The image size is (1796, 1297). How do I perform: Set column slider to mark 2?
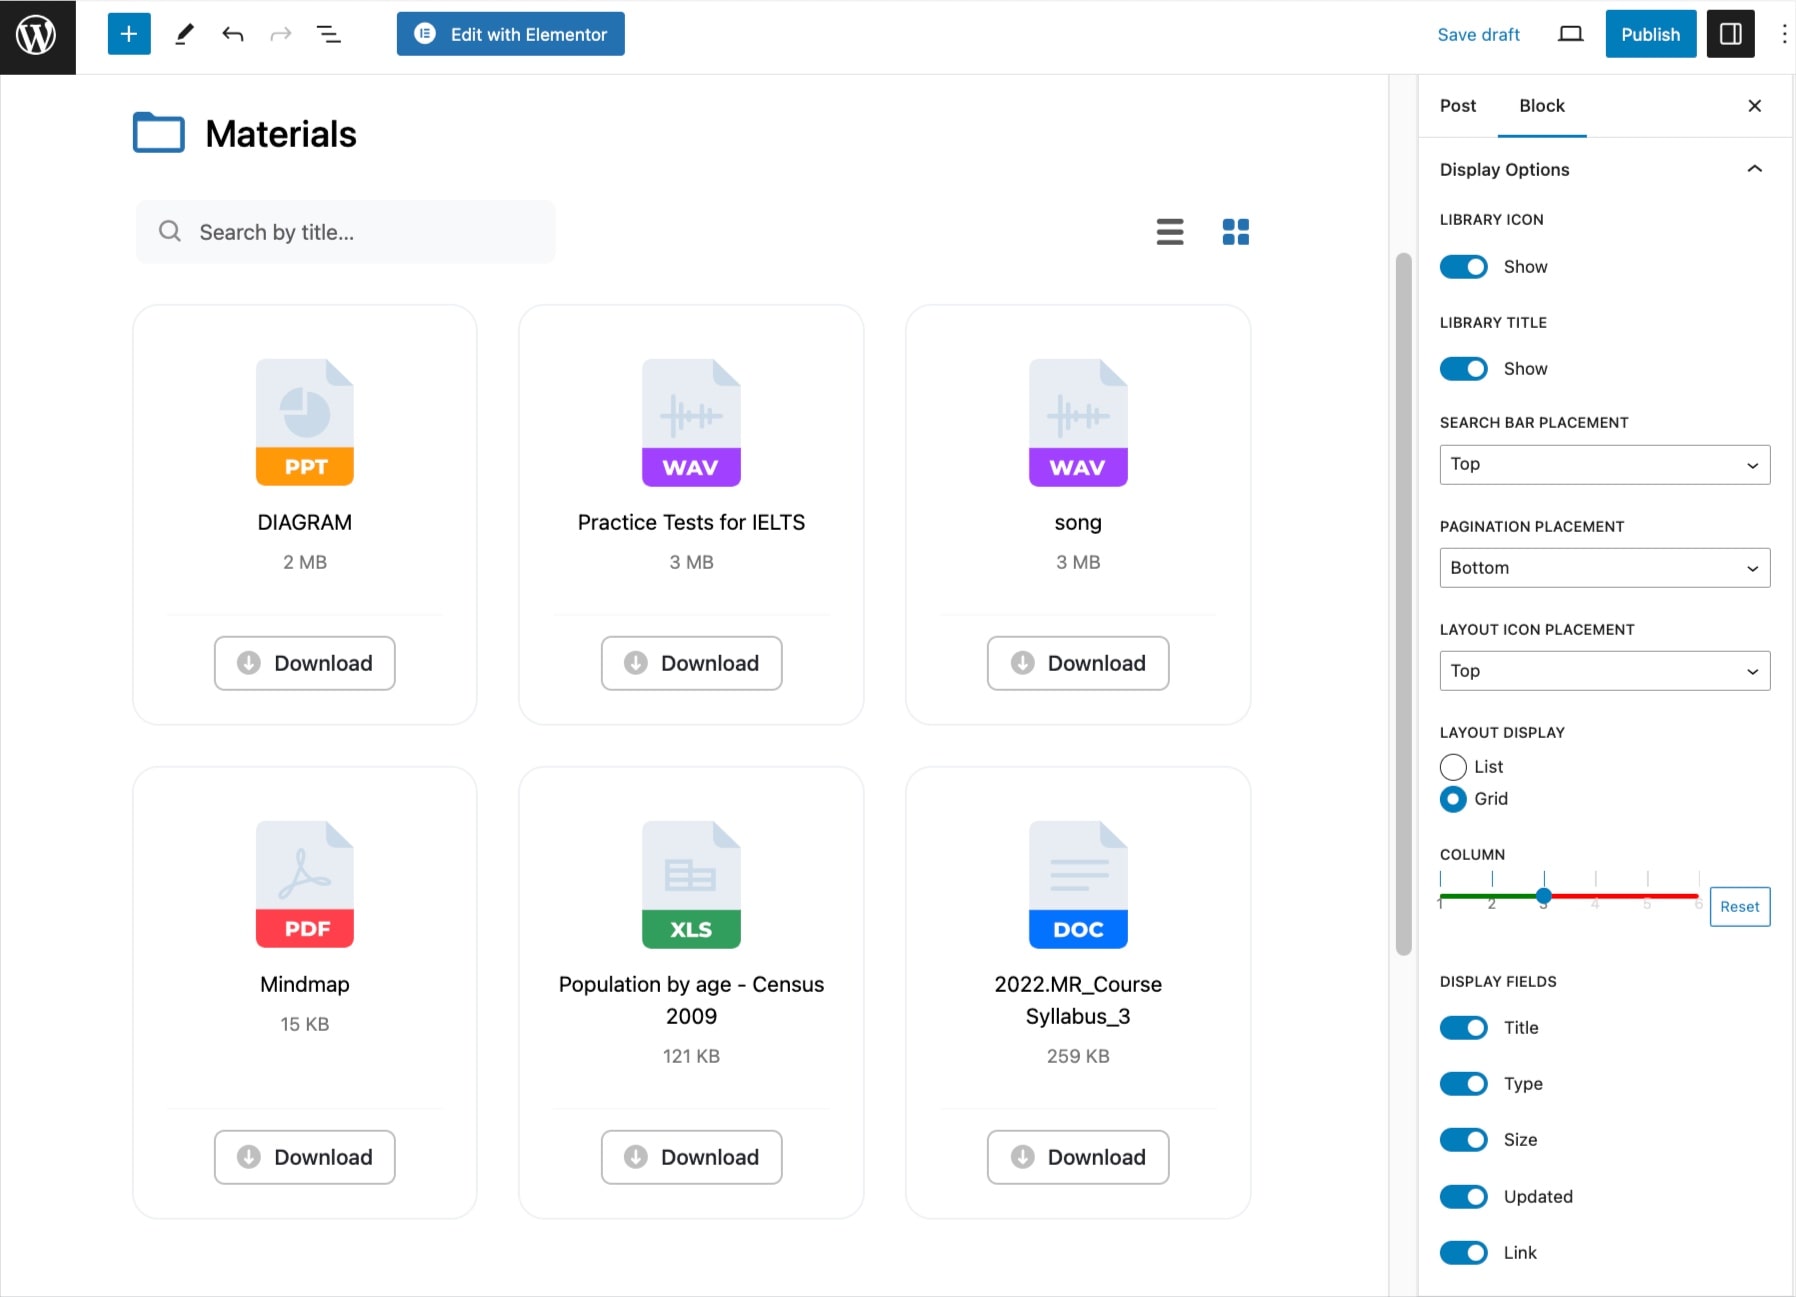1492,896
